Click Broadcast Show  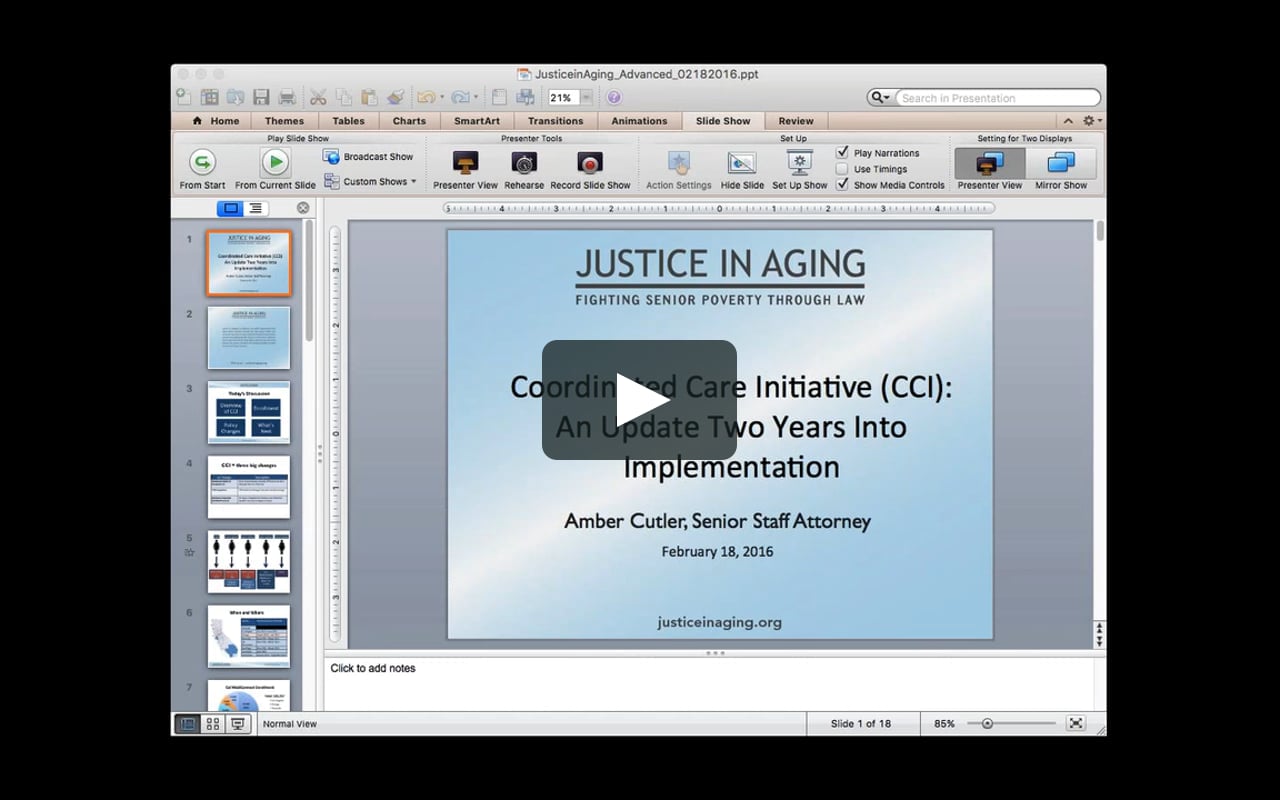368,157
